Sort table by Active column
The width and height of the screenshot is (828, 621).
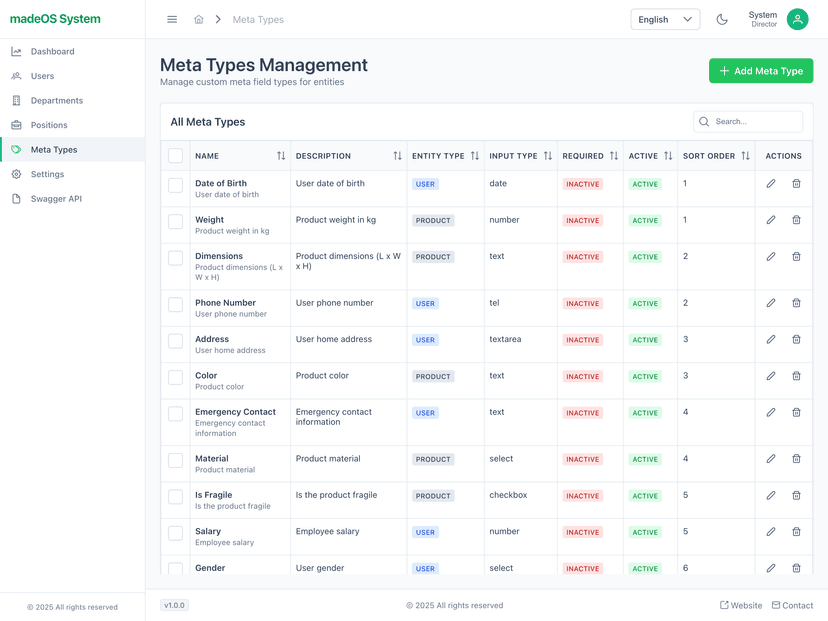pyautogui.click(x=668, y=156)
